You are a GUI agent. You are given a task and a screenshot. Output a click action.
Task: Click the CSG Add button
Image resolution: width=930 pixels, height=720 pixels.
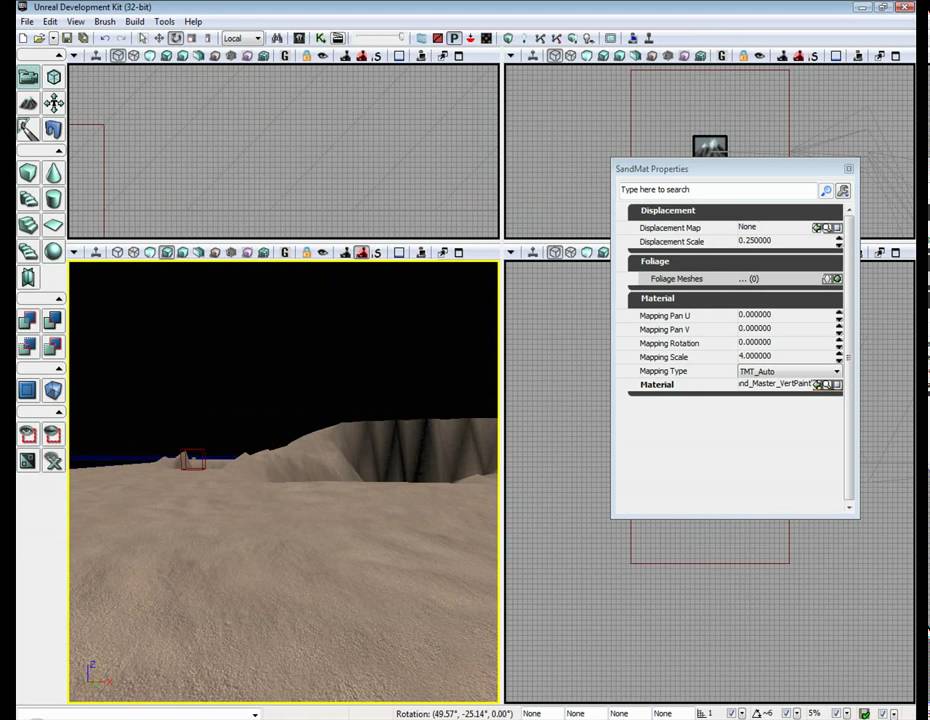click(x=28, y=321)
